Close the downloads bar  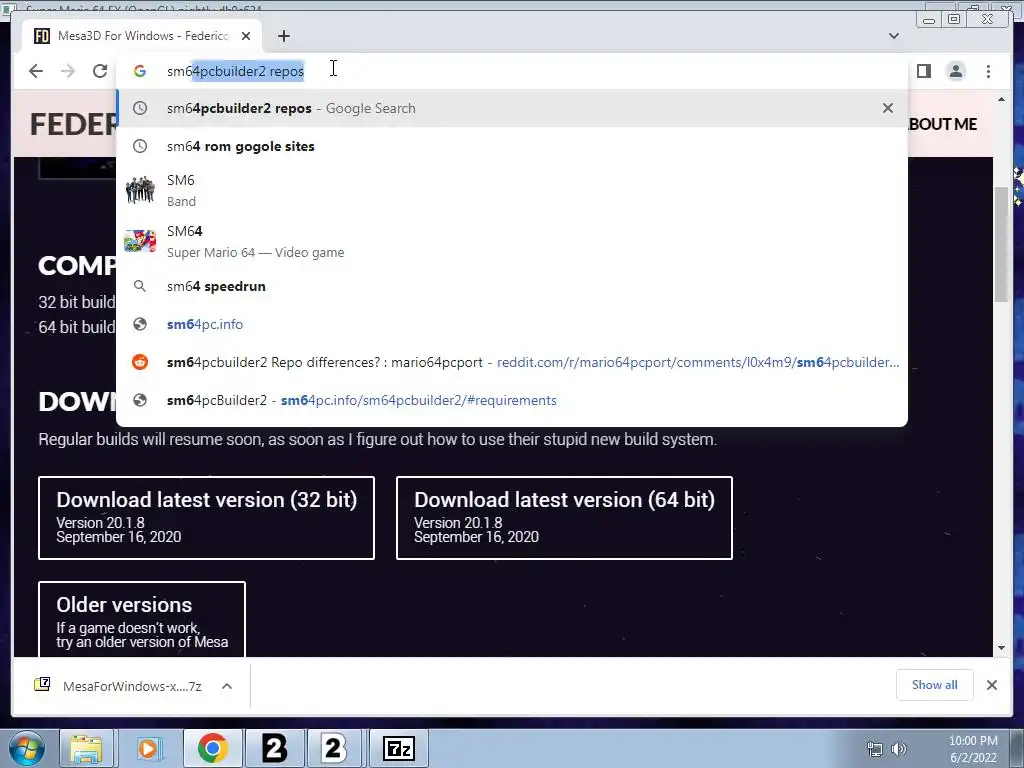point(991,684)
